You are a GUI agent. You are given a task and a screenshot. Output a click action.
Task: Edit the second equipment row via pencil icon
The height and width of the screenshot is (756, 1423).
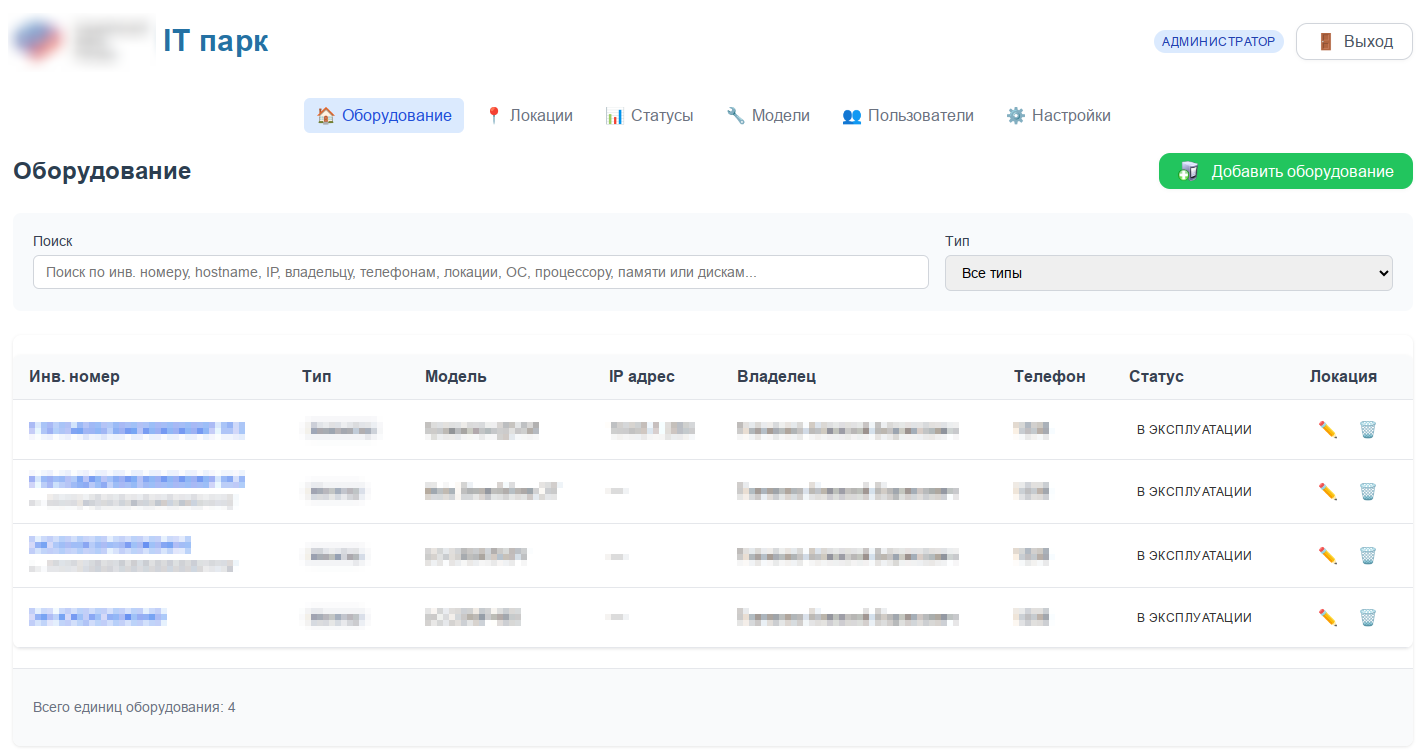1327,492
